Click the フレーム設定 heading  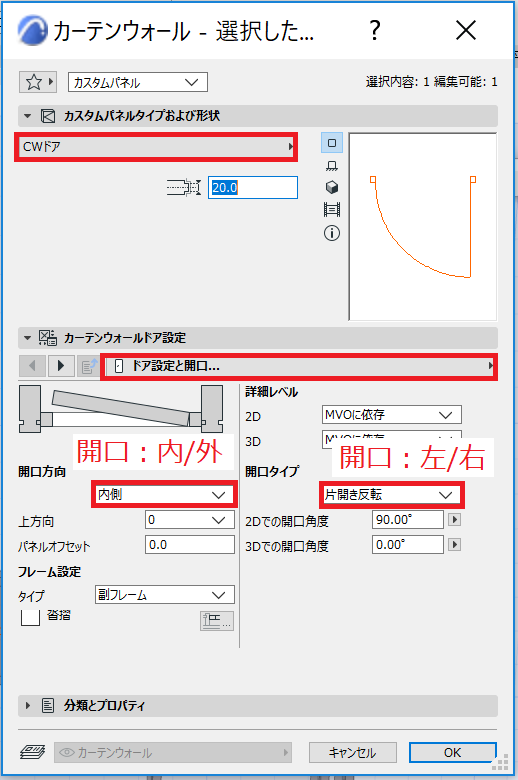pos(50,572)
